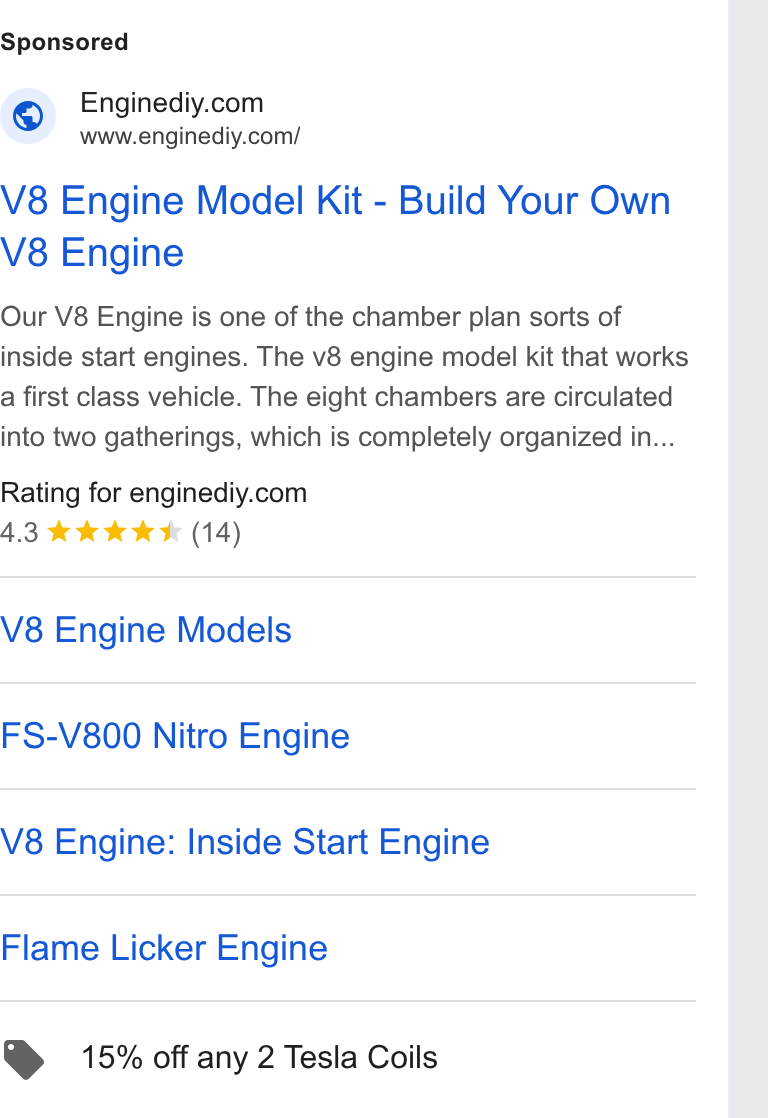Click the middle gold rating star
768x1118 pixels.
[x=115, y=531]
